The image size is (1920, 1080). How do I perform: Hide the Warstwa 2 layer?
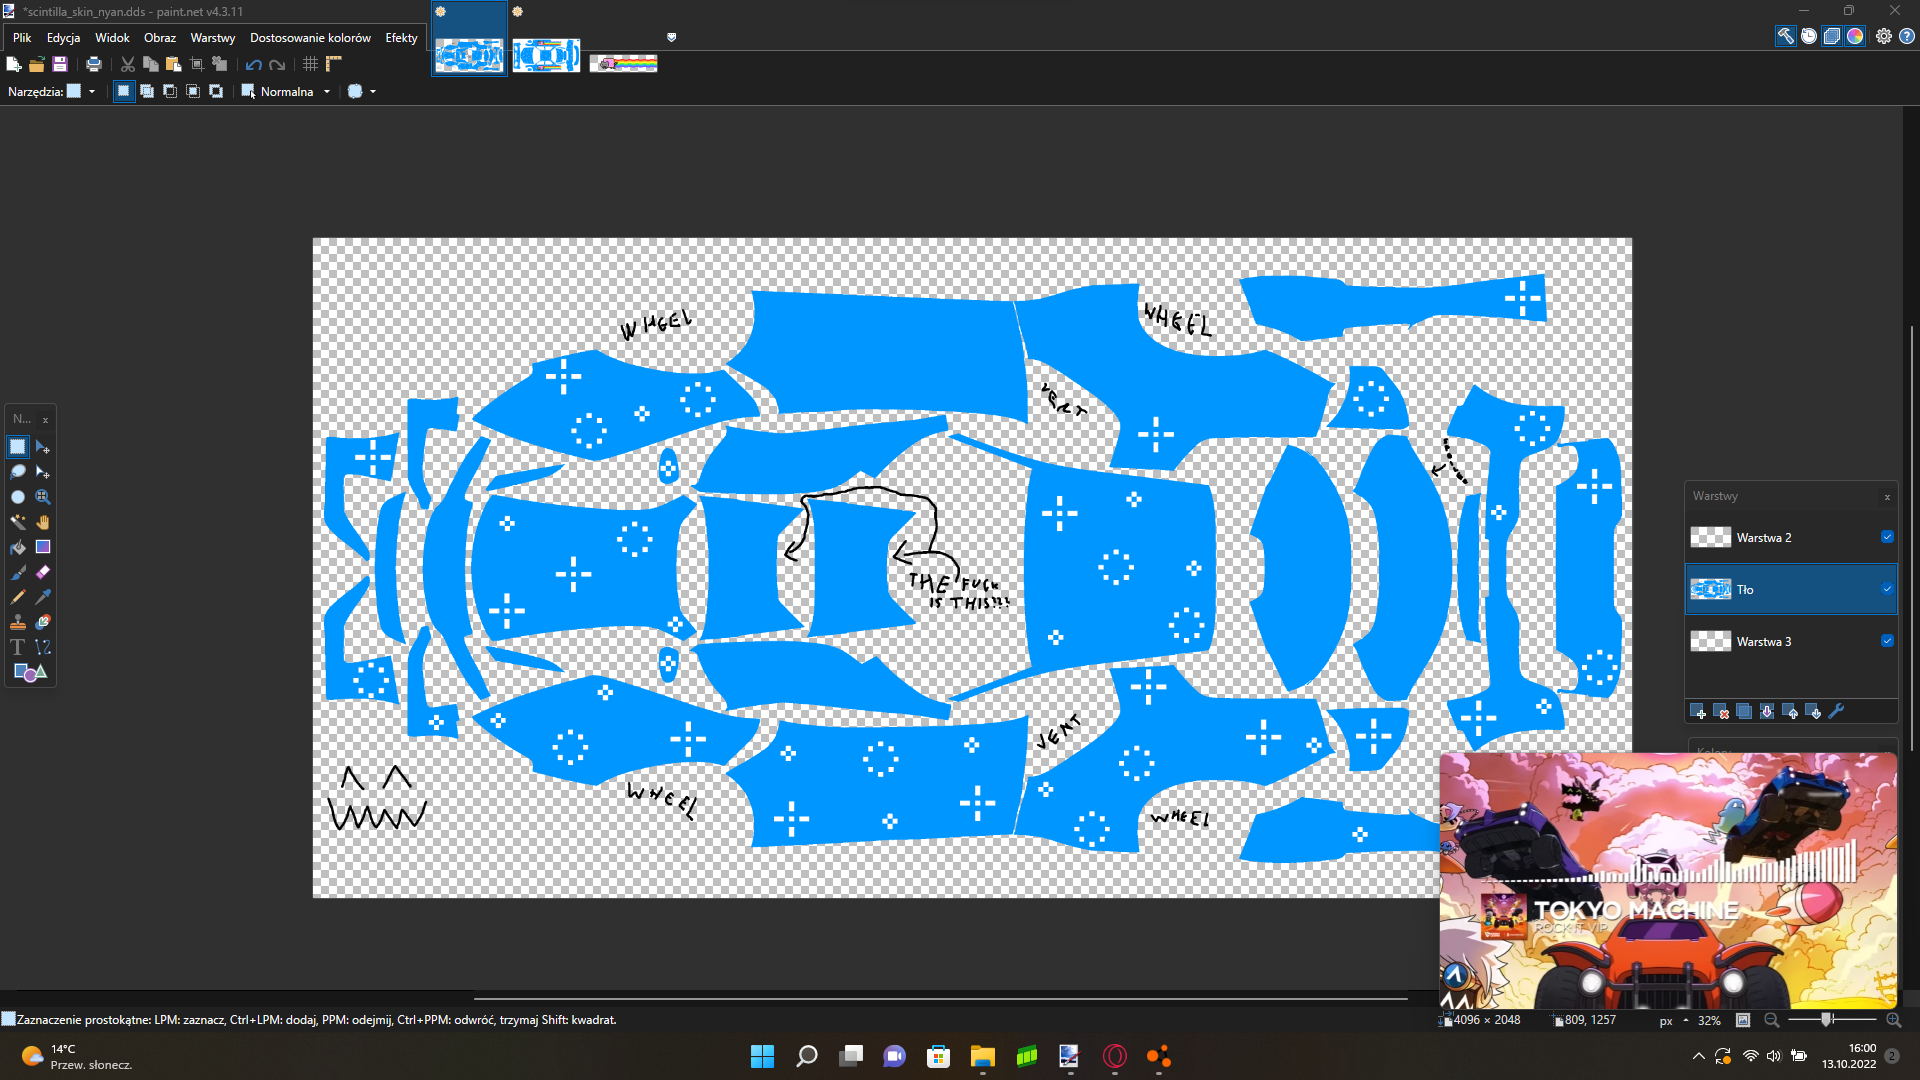[x=1887, y=537]
